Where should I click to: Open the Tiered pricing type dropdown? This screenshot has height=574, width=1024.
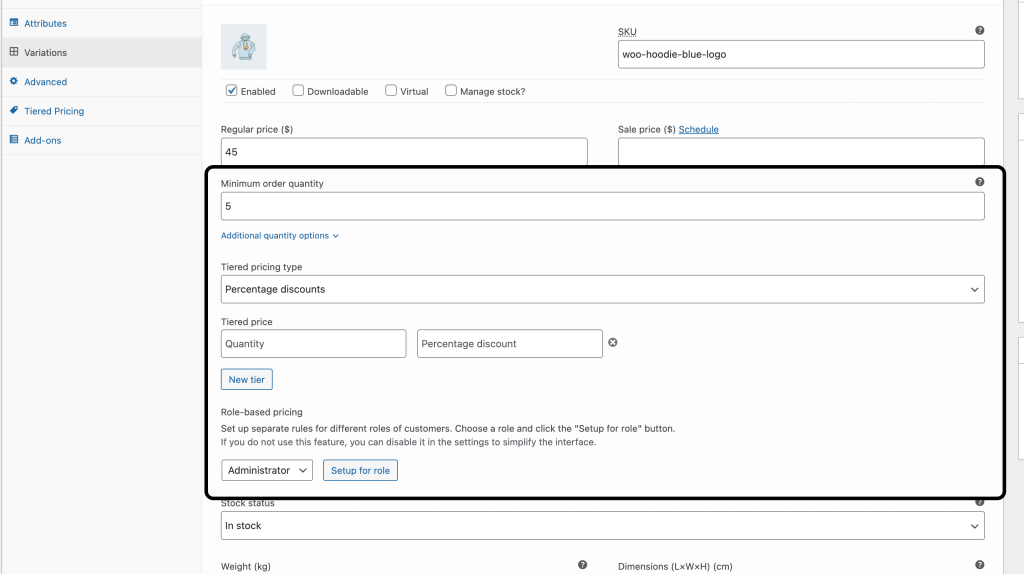click(x=602, y=289)
